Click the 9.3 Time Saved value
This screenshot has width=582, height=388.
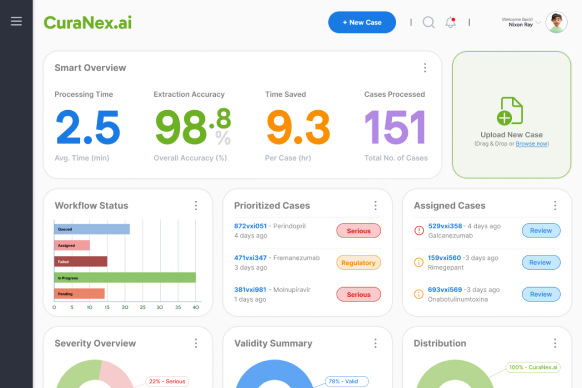[x=298, y=127]
